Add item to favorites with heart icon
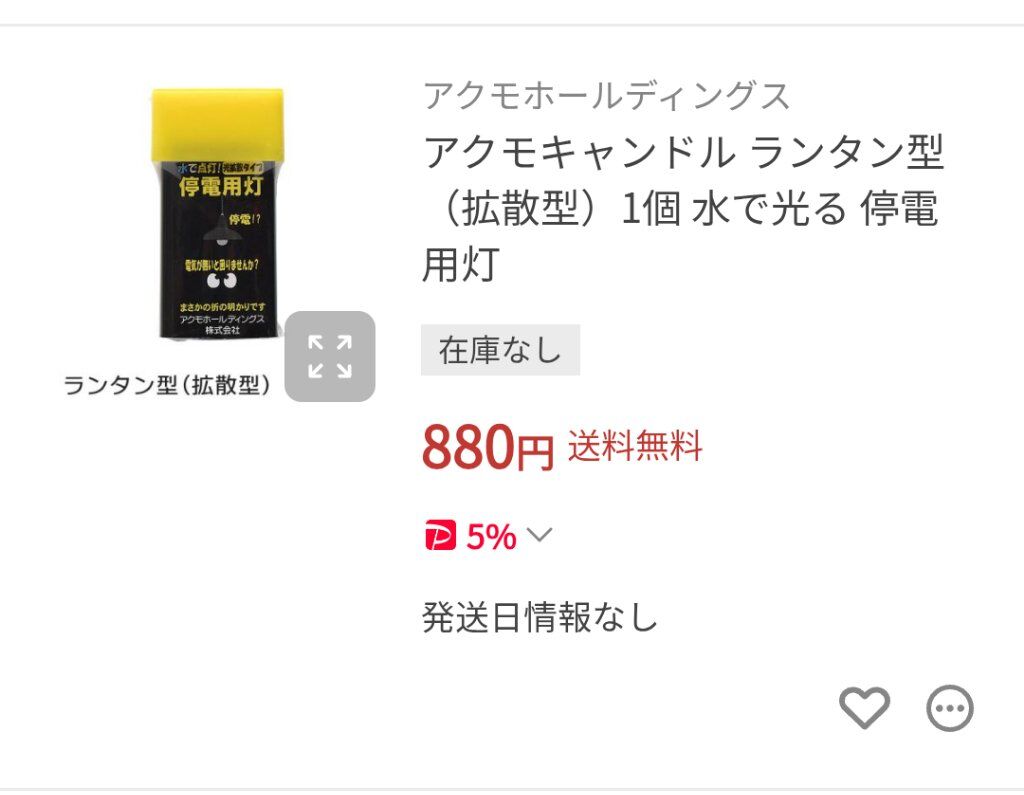 click(x=864, y=707)
